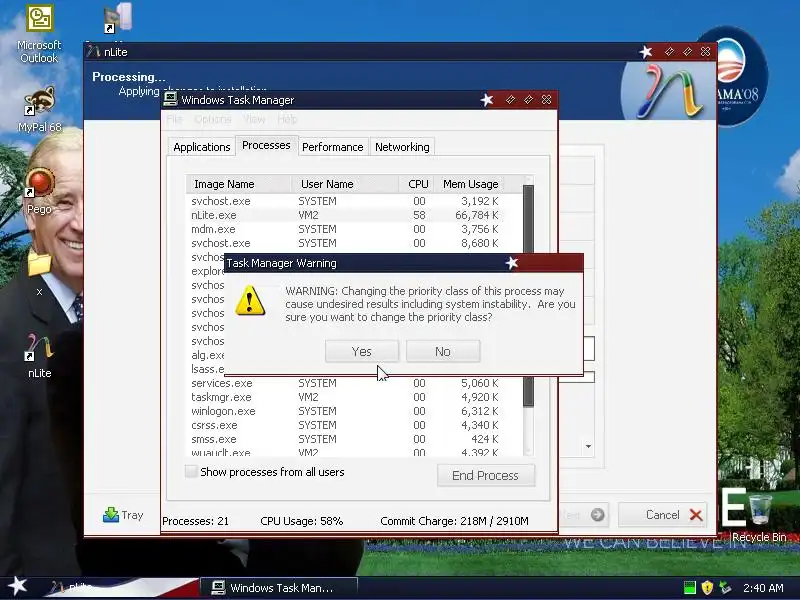
Task: Click the process list vertical scrollbar thumb
Action: click(529, 219)
